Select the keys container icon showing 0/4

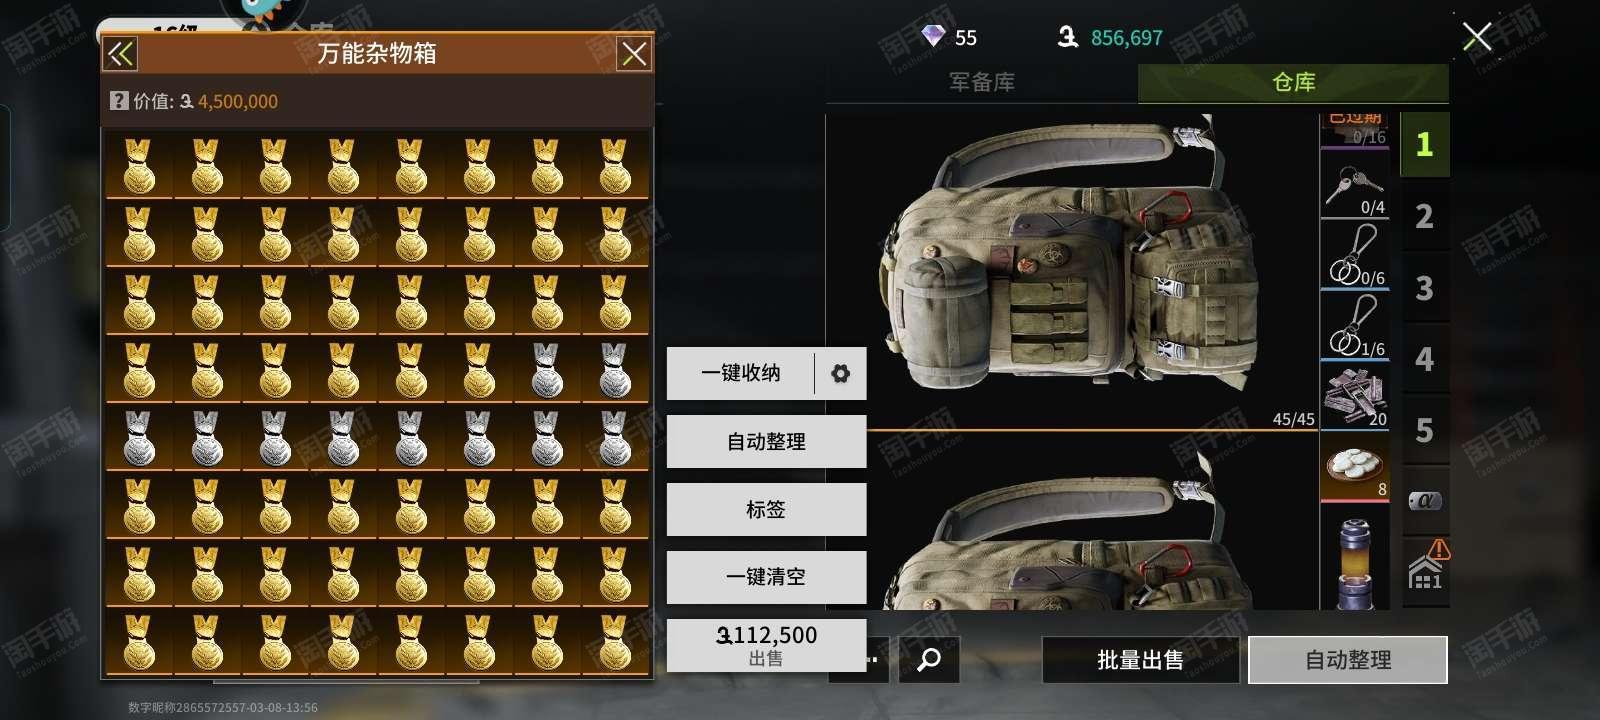click(1355, 185)
